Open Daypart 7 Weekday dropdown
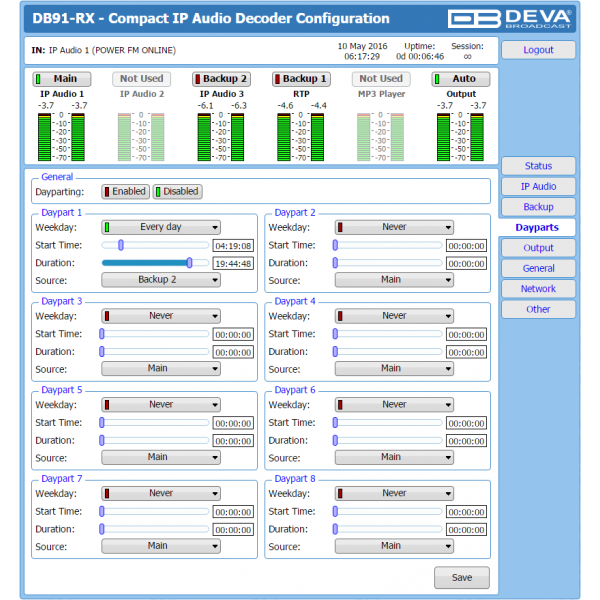The width and height of the screenshot is (600, 600). [161, 494]
